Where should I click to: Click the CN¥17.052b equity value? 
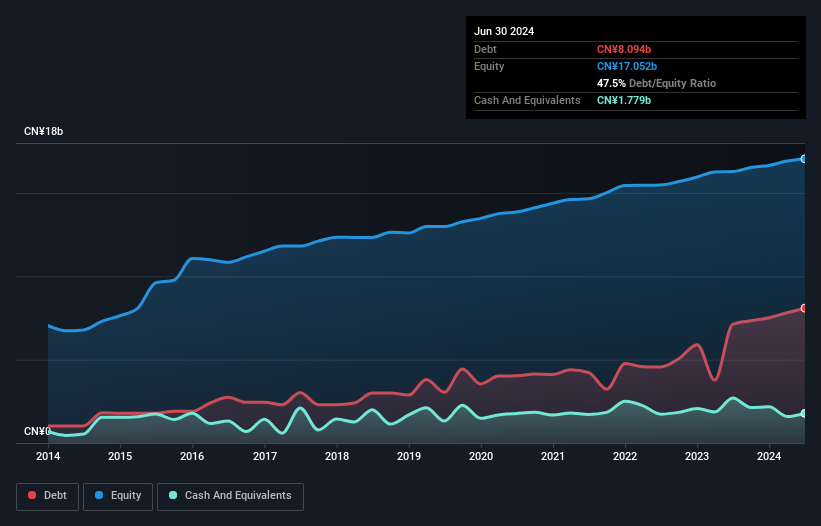(627, 66)
